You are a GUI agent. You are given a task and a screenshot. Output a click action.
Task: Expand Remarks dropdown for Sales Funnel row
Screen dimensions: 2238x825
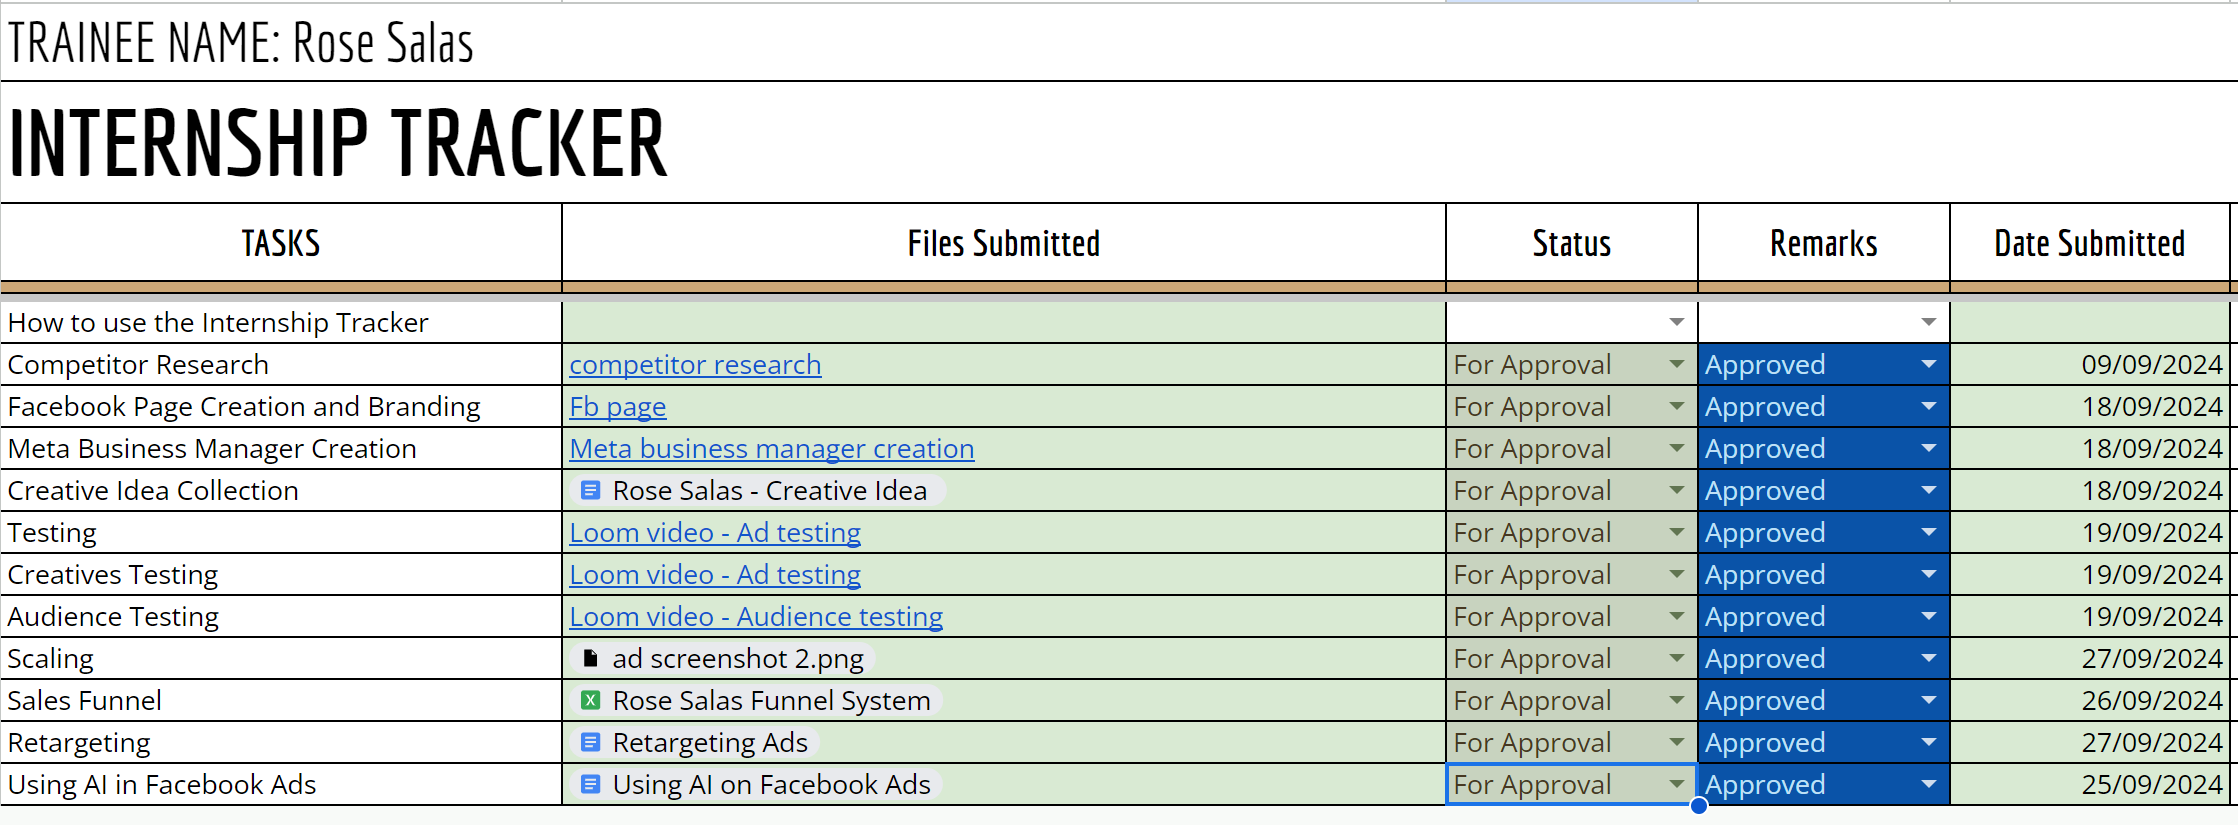pos(1928,701)
